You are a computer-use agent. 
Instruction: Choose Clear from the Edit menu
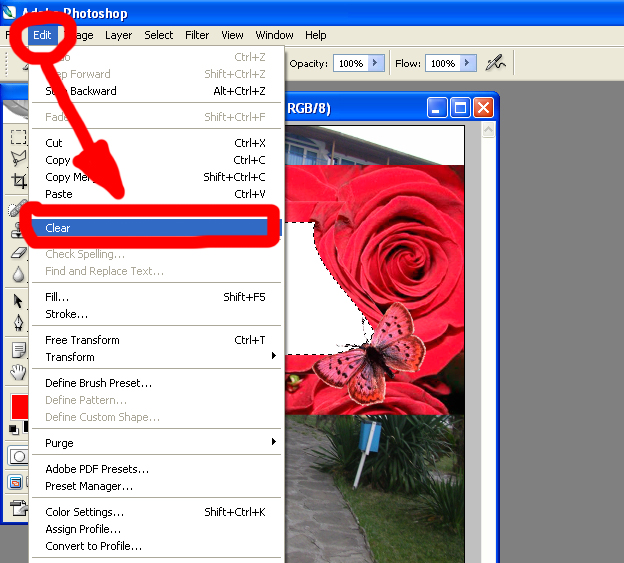coord(156,228)
